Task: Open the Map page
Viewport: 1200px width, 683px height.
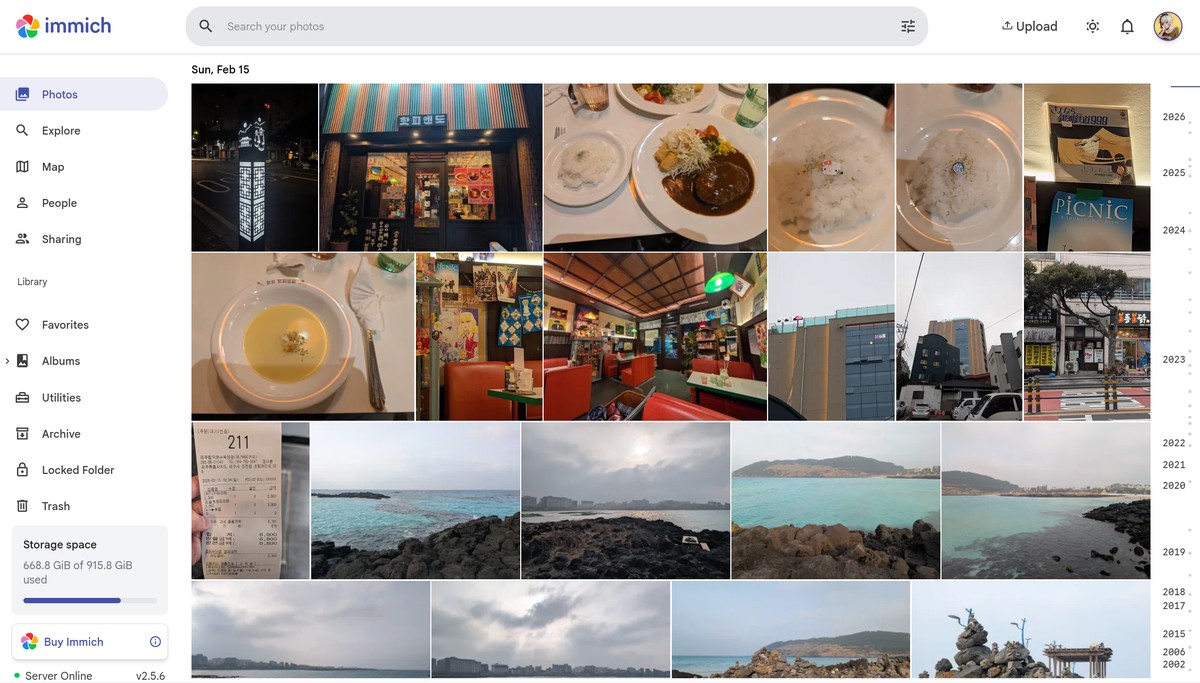Action: (x=52, y=167)
